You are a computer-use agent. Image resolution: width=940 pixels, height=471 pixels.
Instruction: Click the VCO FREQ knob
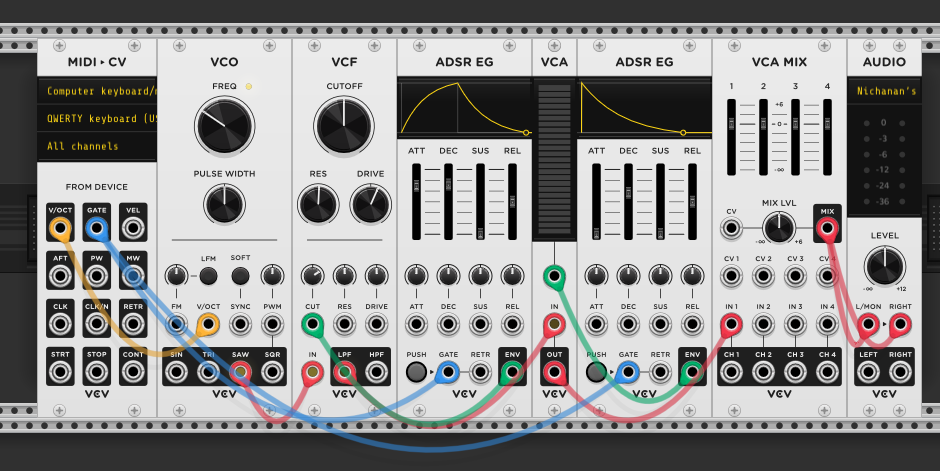224,126
